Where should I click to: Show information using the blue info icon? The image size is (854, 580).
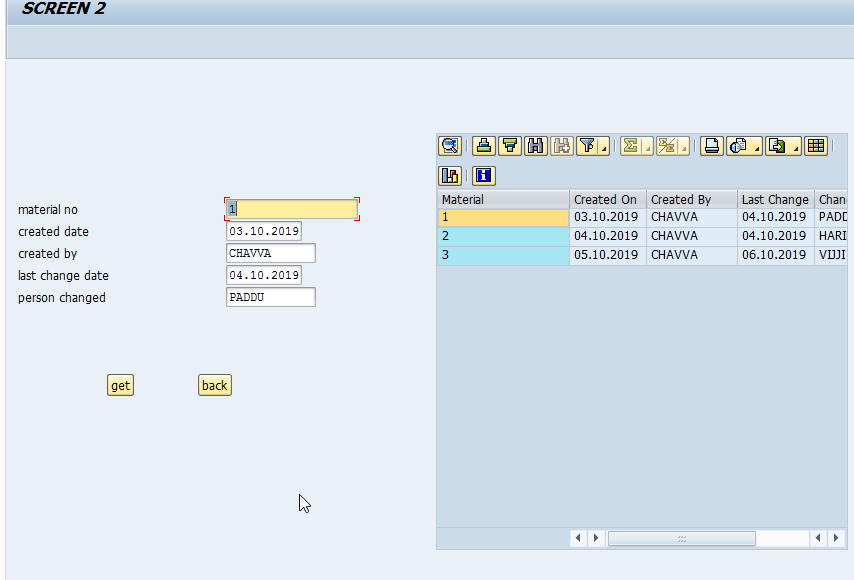coord(484,175)
